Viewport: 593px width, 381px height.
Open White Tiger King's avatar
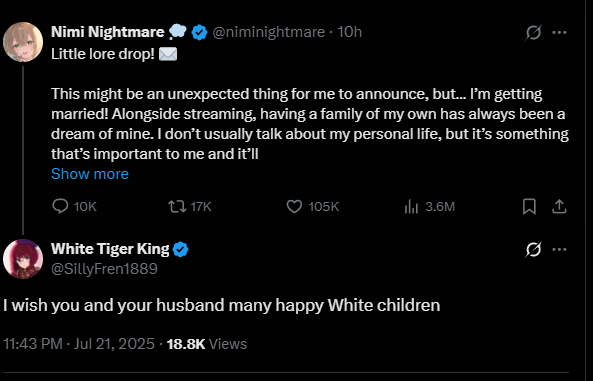[23, 259]
